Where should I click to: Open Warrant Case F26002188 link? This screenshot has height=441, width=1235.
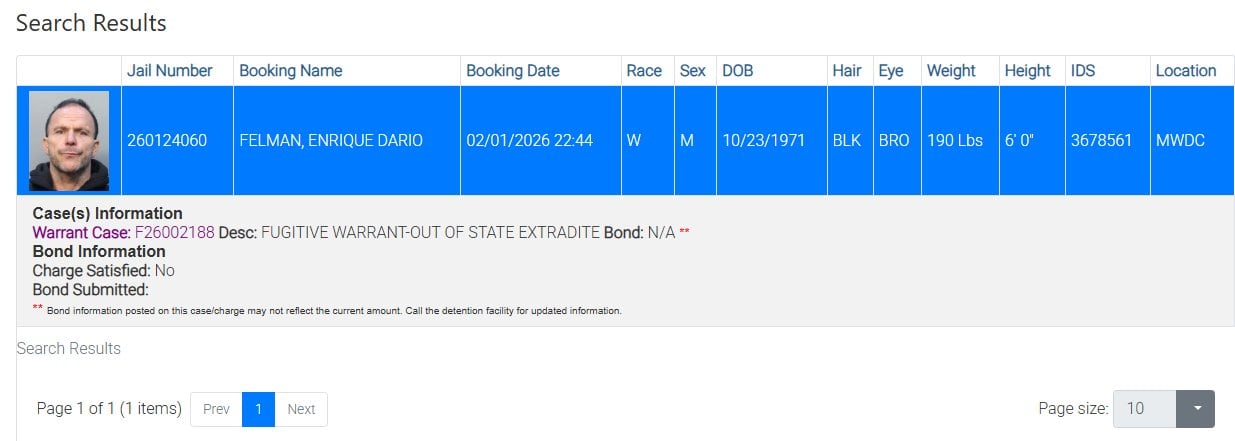tap(174, 232)
